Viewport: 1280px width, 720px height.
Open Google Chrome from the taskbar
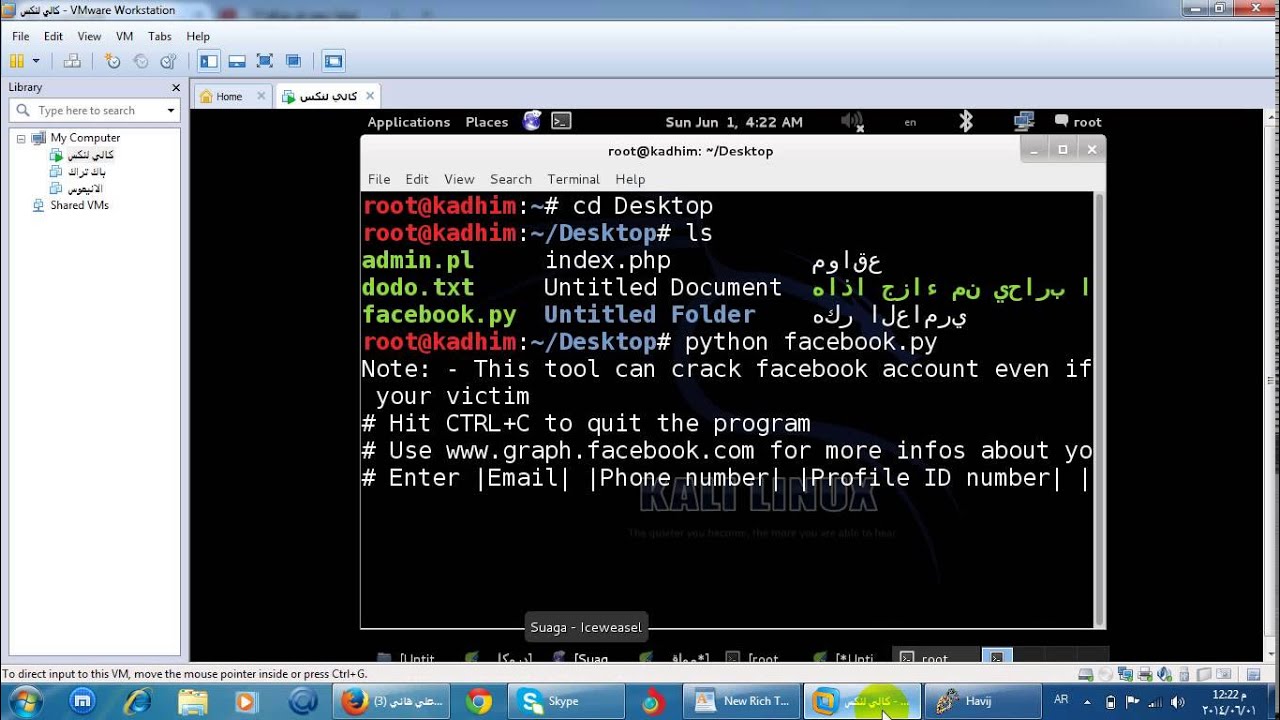point(479,702)
